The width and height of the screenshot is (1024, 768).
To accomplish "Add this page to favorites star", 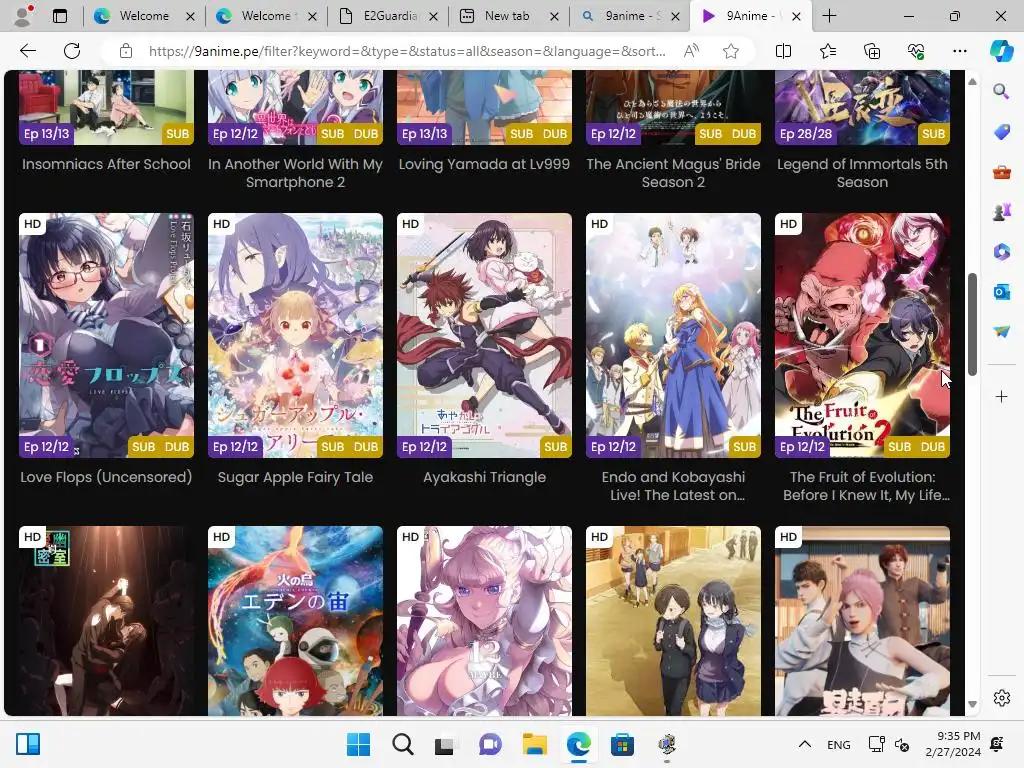I will coord(731,51).
